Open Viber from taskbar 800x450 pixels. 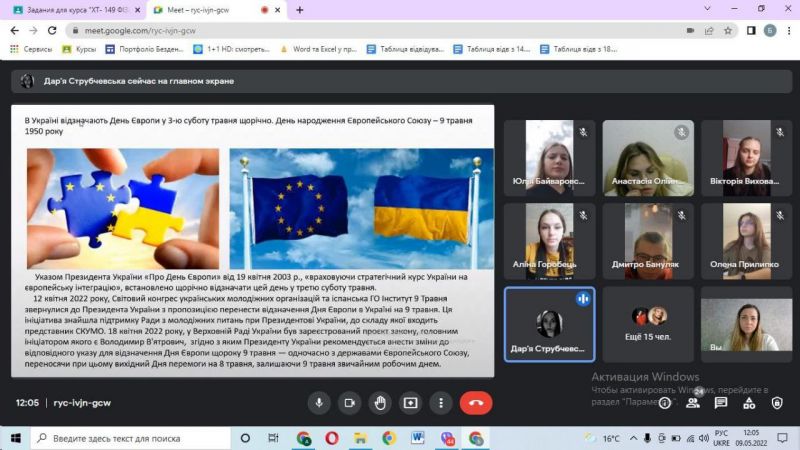(447, 438)
